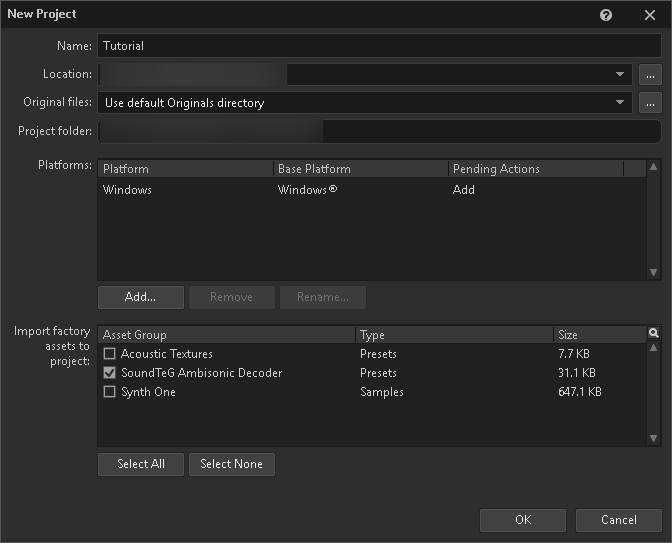Screen dimensions: 672x543
Task: Click the search icon in Asset Group list
Action: 653,333
